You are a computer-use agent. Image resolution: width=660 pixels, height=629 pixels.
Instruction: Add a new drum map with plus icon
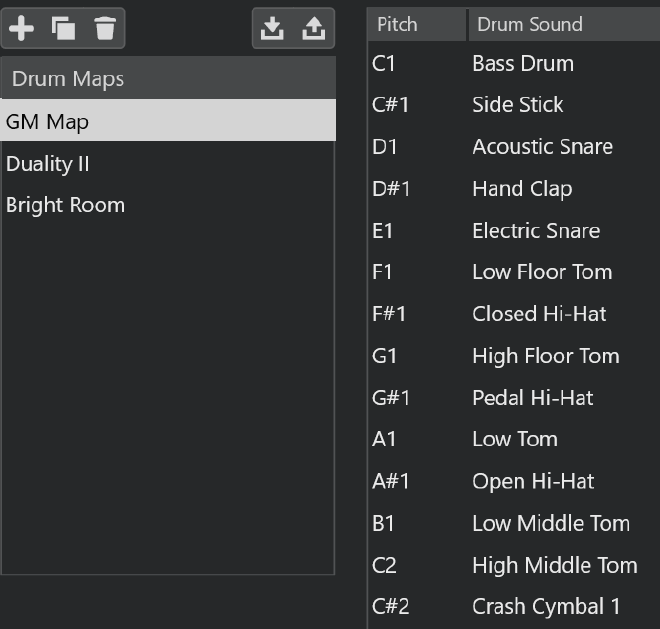tap(21, 28)
